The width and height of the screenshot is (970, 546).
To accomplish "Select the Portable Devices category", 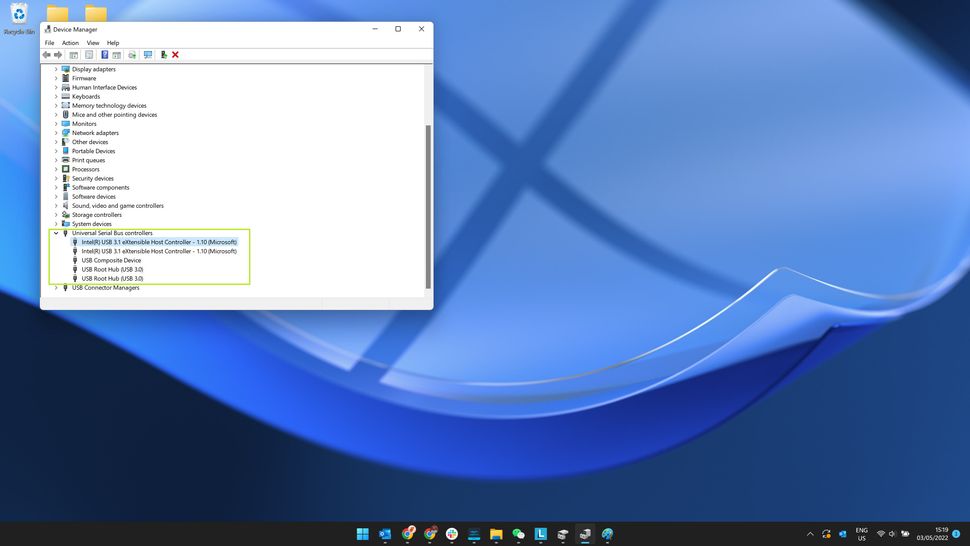I will (93, 151).
